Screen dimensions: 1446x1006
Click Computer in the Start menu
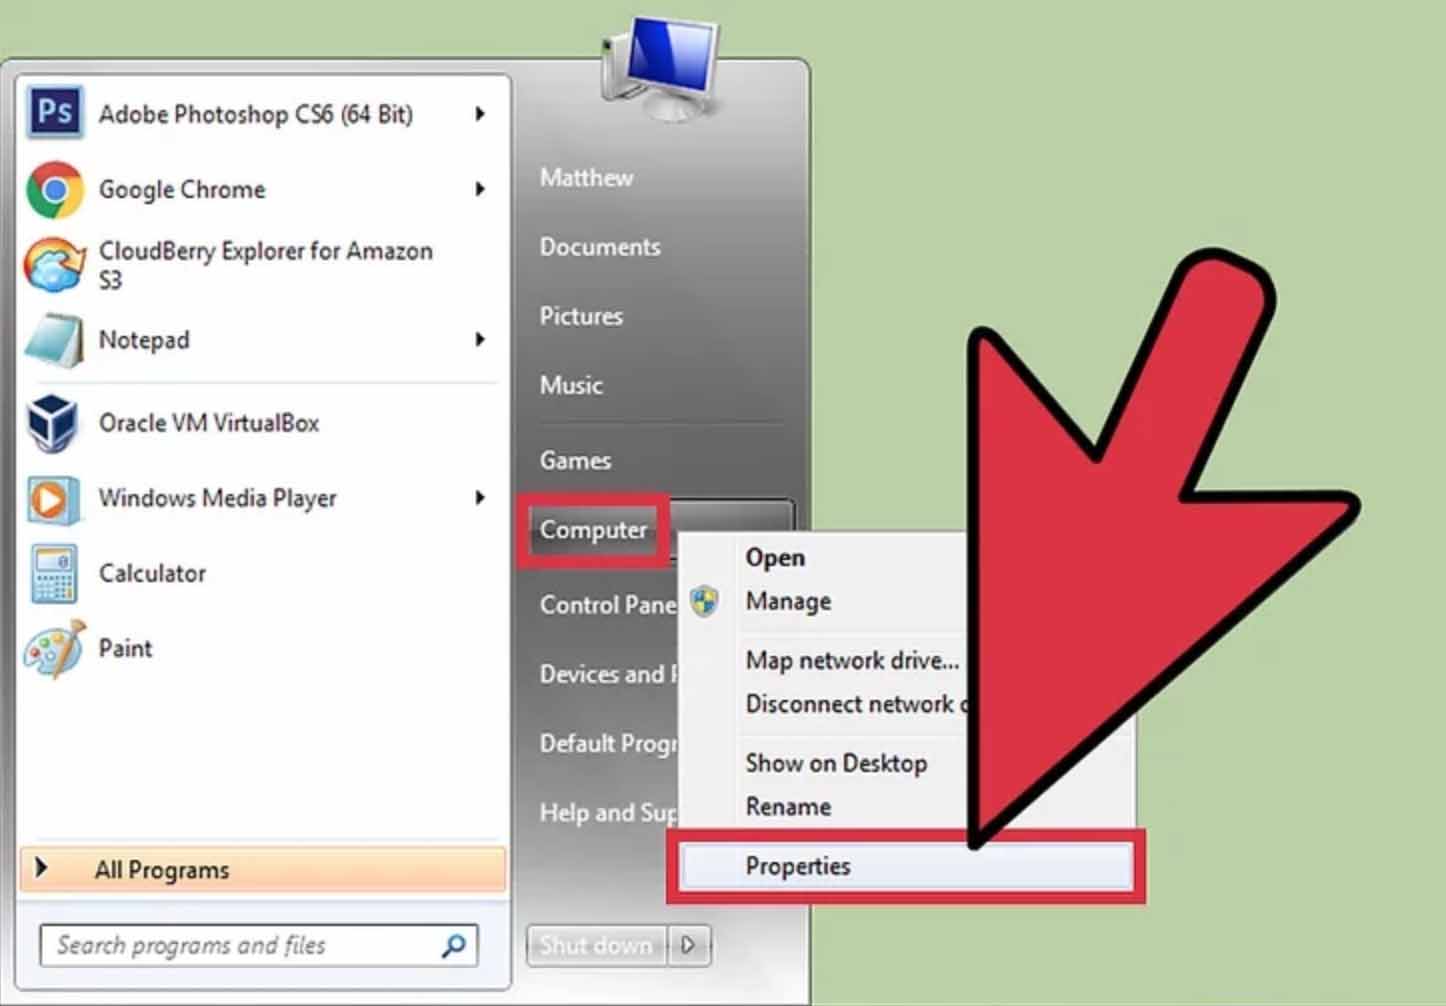[594, 530]
